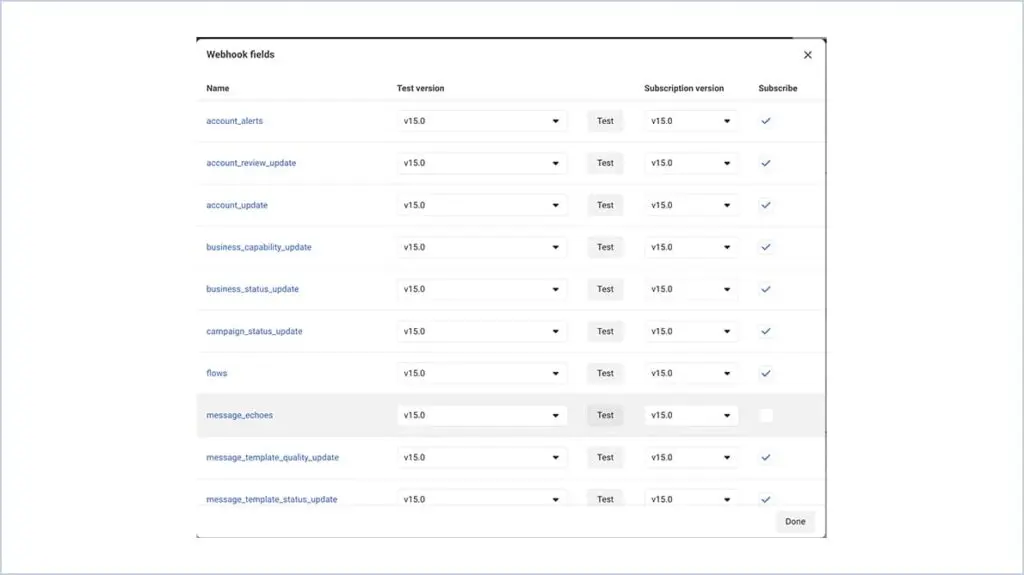Click Test button for message_template_quality_update
Screen dimensions: 1024x575
605,457
